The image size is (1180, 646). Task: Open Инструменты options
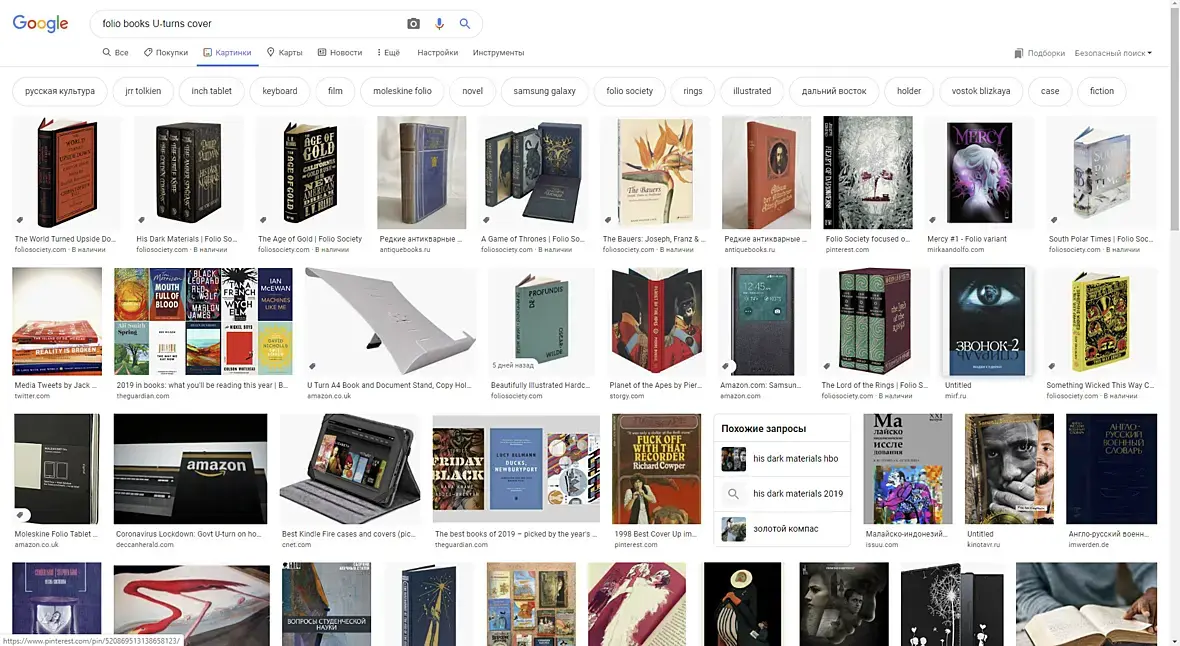[498, 53]
